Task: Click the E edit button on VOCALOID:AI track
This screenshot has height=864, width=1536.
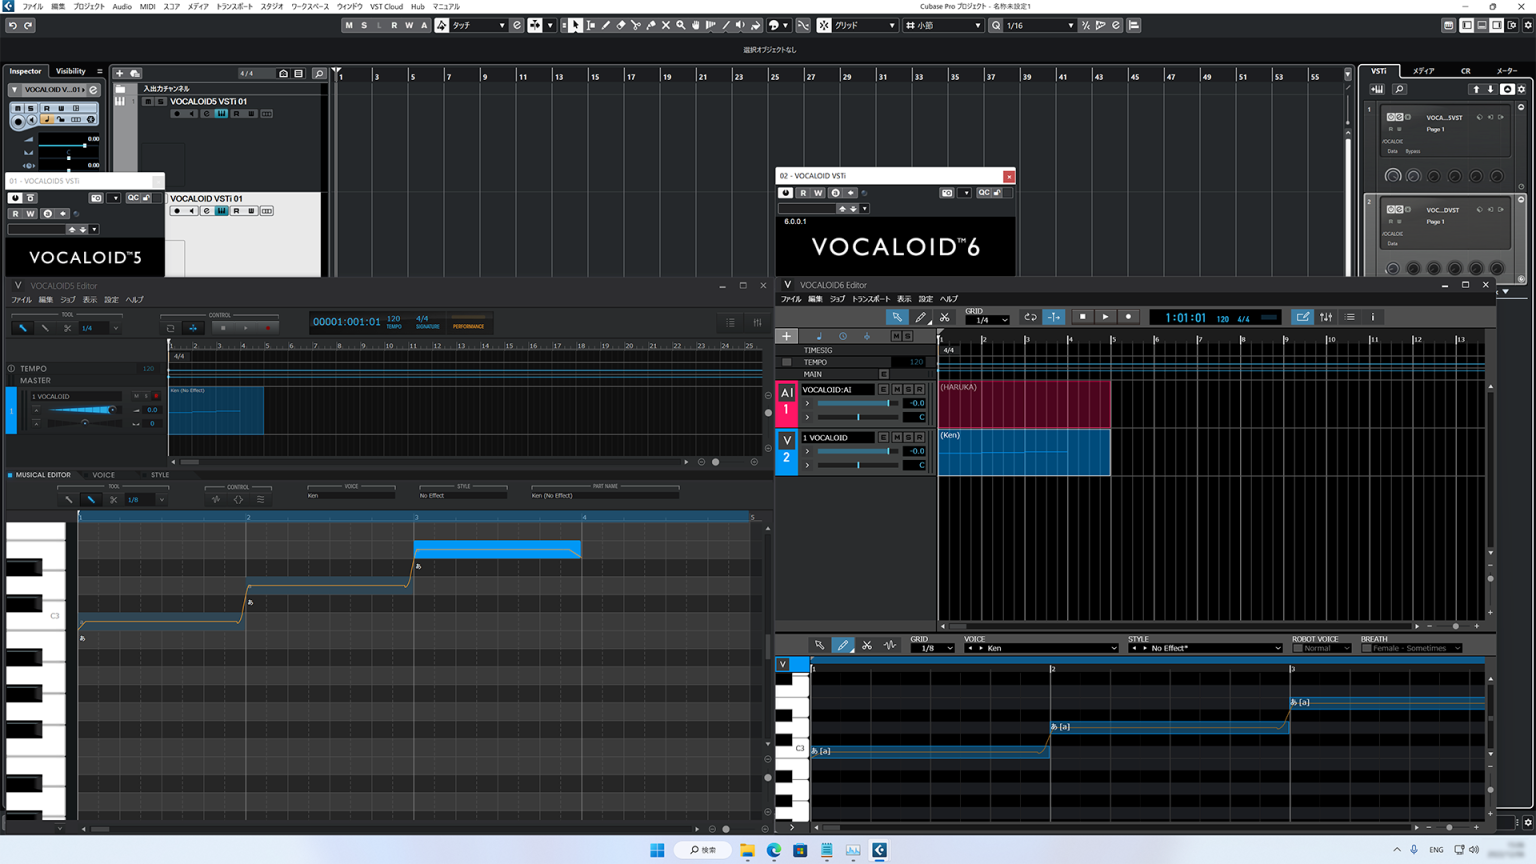Action: 884,389
